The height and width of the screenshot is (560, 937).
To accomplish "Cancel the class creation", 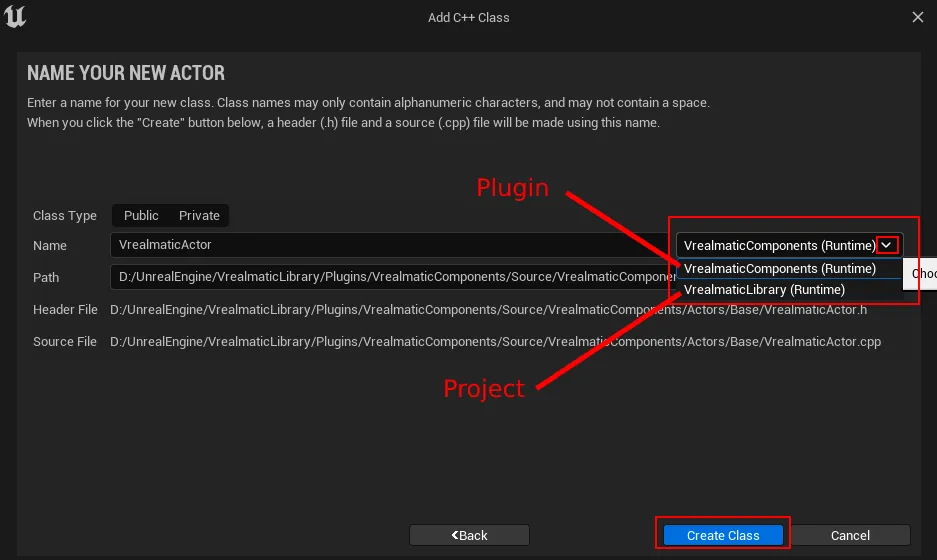I will pos(850,535).
